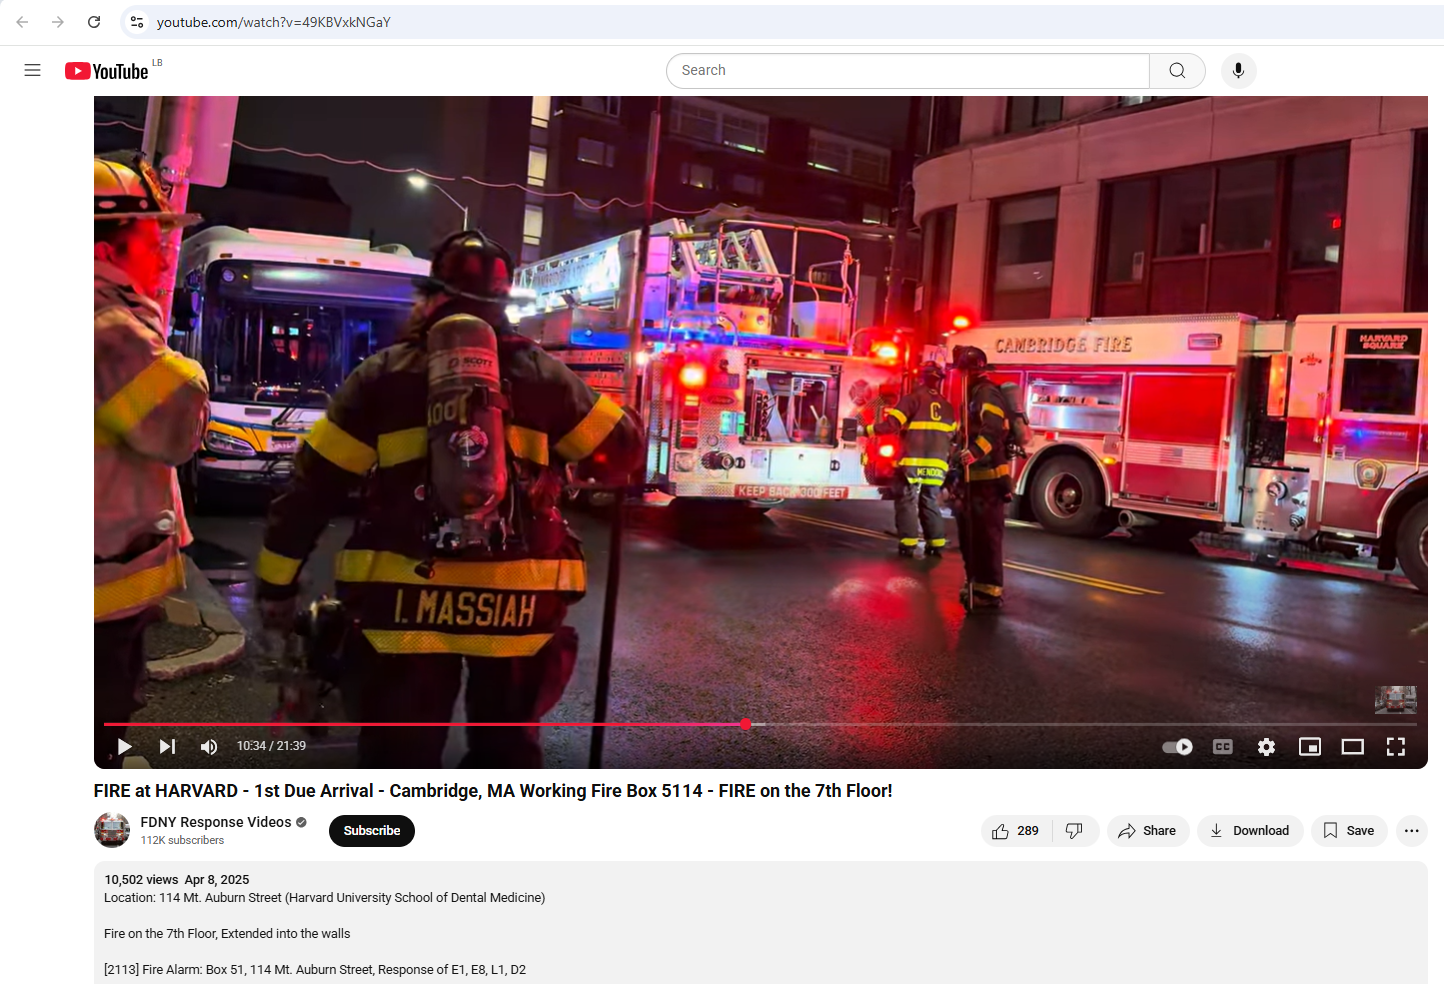1444x984 pixels.
Task: Turn on closed captions
Action: click(x=1222, y=747)
